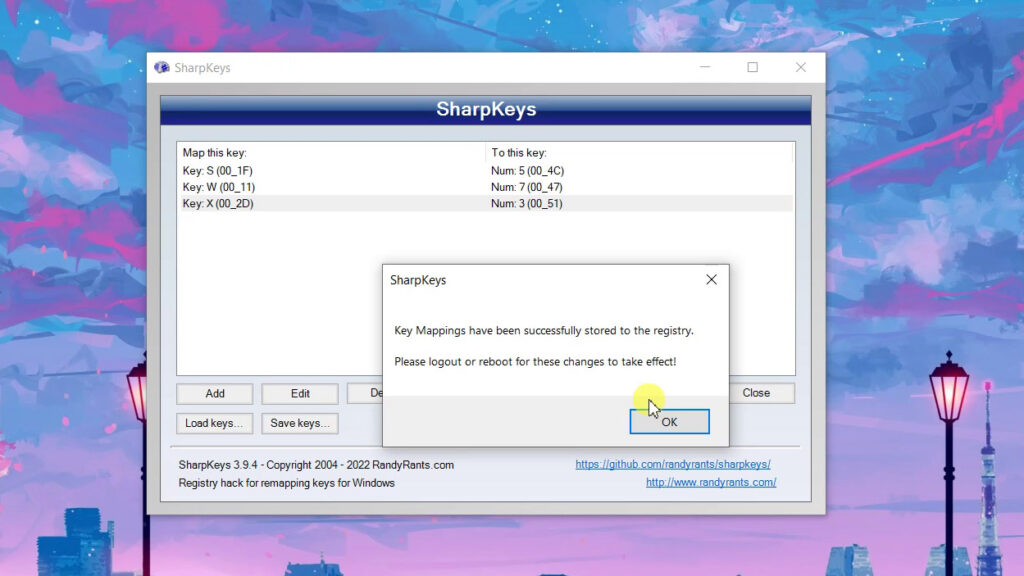Close the SharpKeys main window
1024x576 pixels.
801,67
